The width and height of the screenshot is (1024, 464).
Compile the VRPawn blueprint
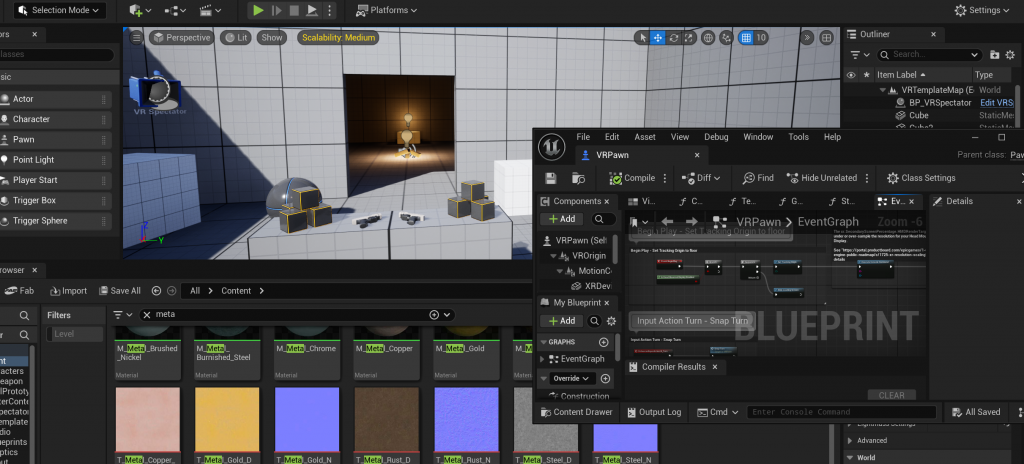tap(632, 178)
